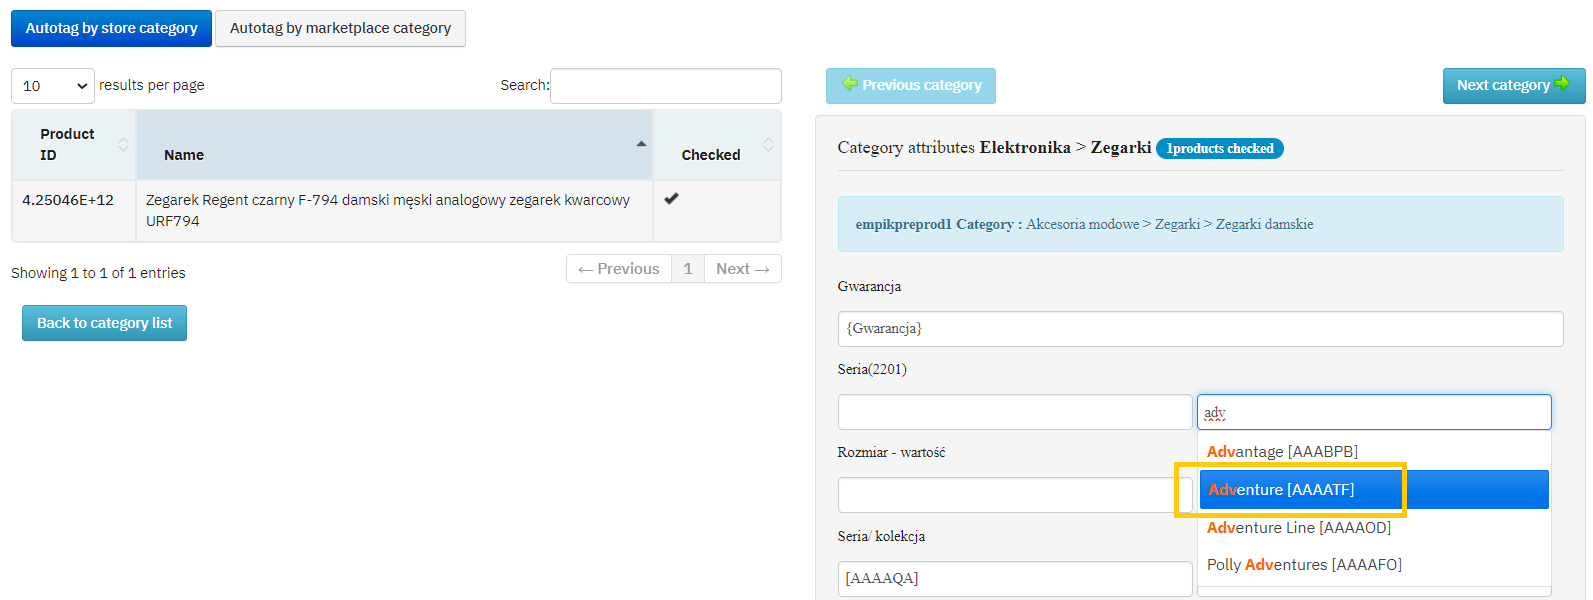Select Advantage [AAABPB] from suggestions
The image size is (1593, 600).
point(1282,452)
